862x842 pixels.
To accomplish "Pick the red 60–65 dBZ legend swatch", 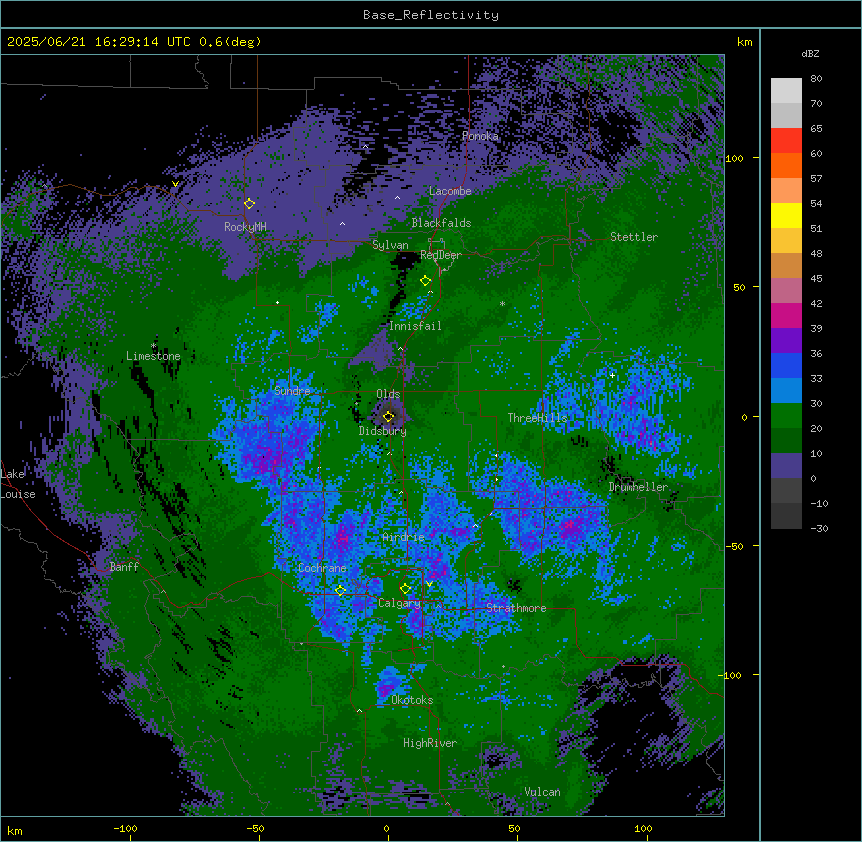I will [786, 141].
